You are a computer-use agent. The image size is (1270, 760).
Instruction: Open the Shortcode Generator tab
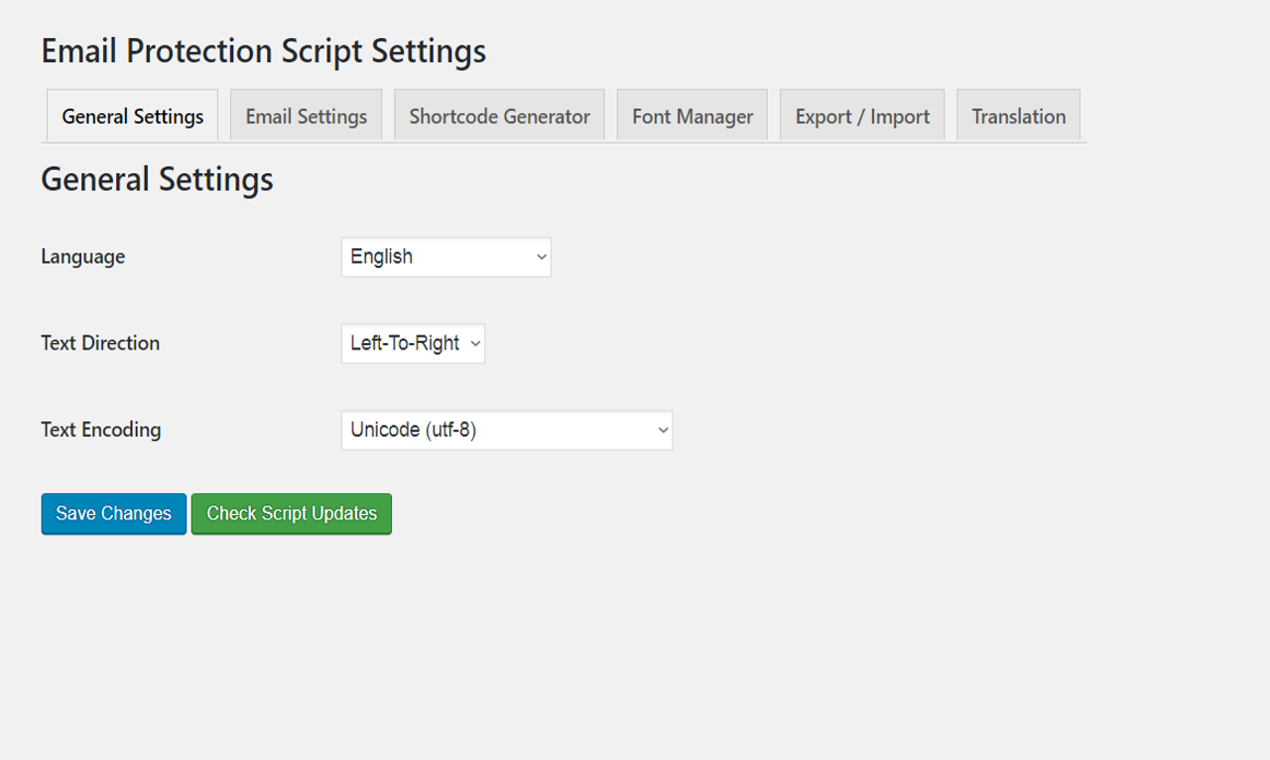(x=499, y=115)
